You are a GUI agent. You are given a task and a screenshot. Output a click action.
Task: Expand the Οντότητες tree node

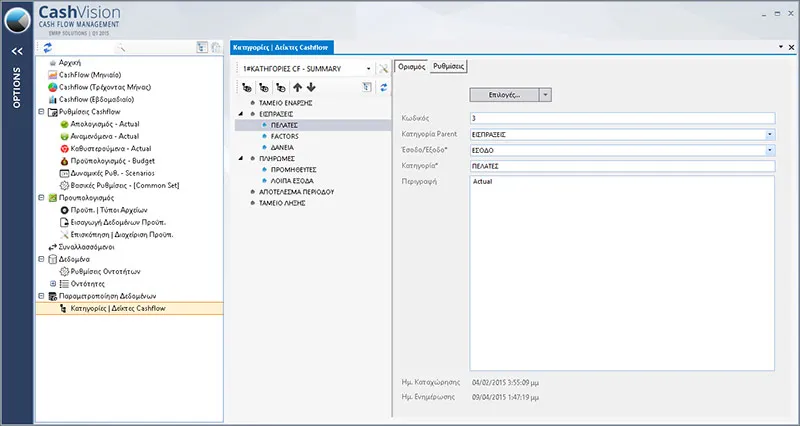tap(53, 284)
